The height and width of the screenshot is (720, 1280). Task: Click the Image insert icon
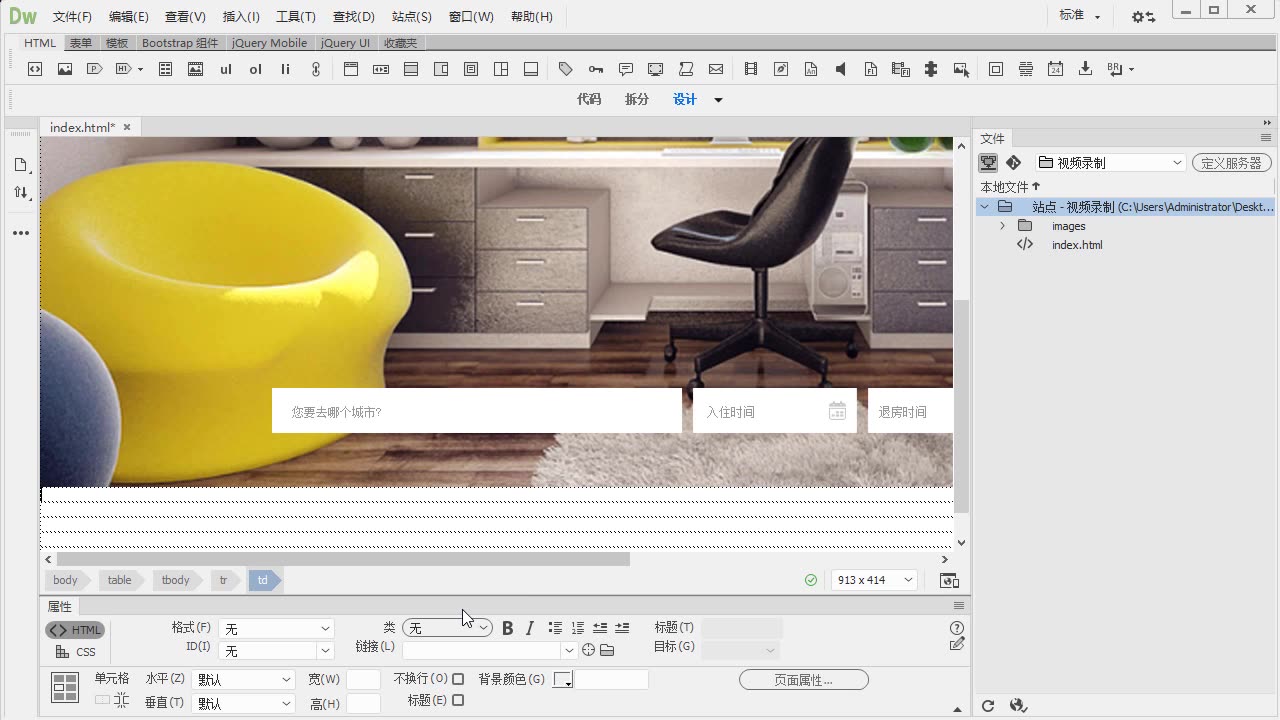(x=65, y=69)
